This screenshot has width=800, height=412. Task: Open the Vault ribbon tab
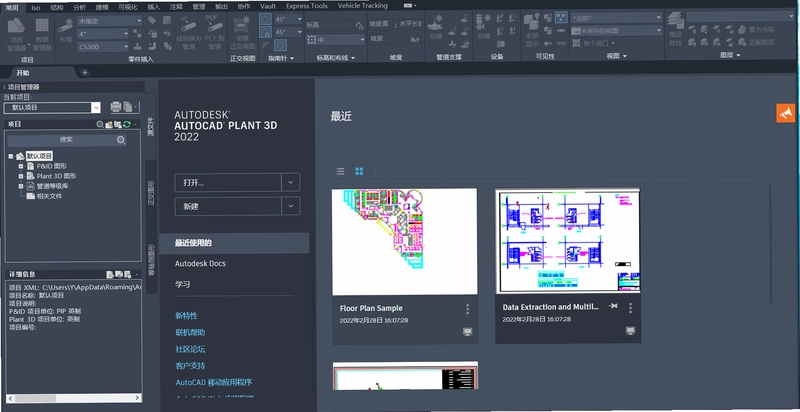[x=268, y=6]
